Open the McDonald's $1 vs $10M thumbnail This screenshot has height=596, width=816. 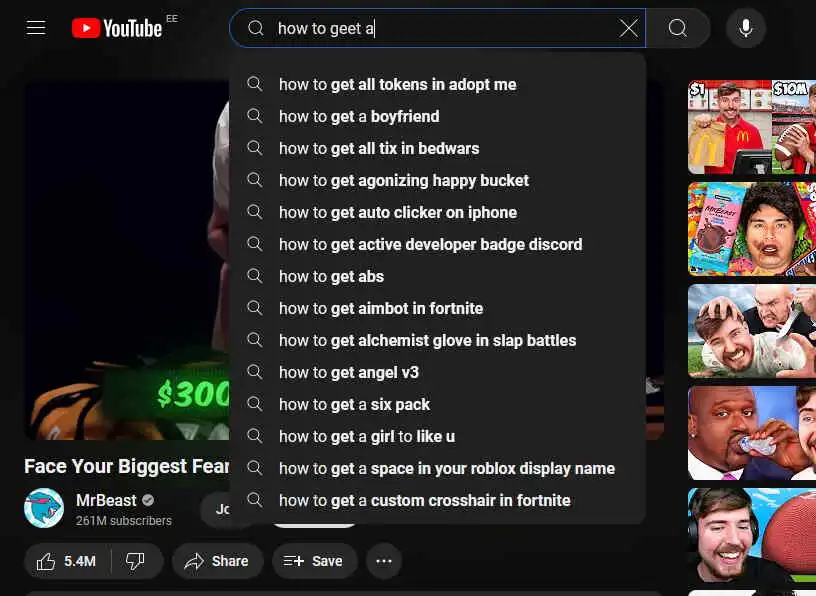[751, 126]
